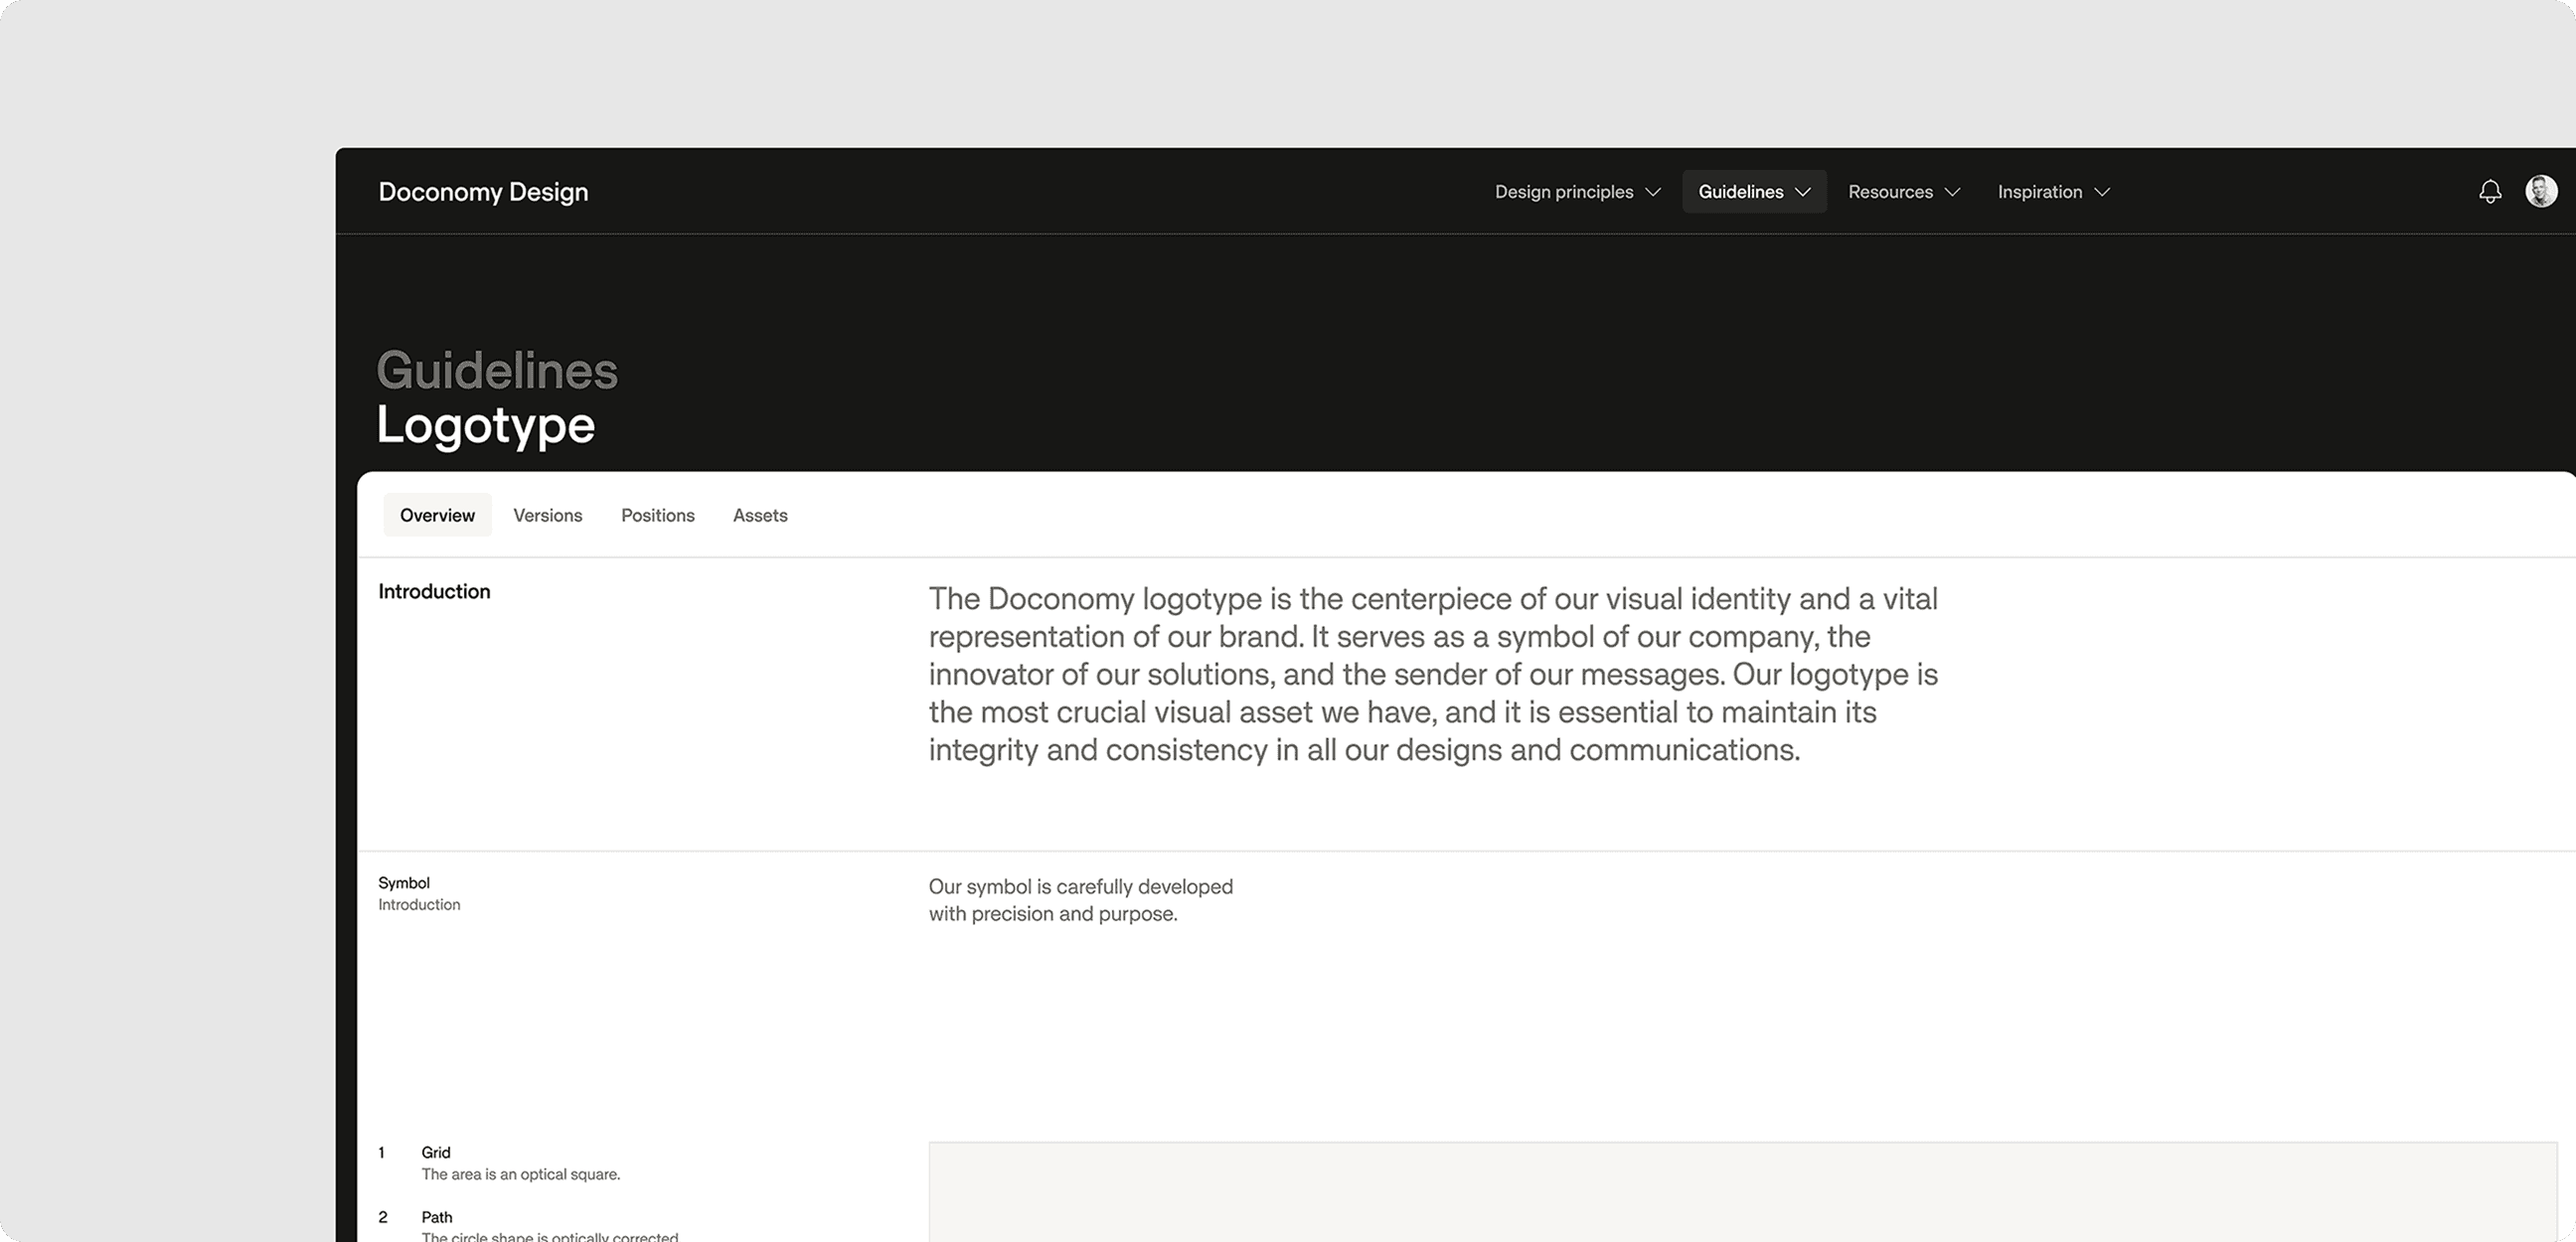Switch to the Versions tab
The height and width of the screenshot is (1242, 2576).
click(547, 515)
